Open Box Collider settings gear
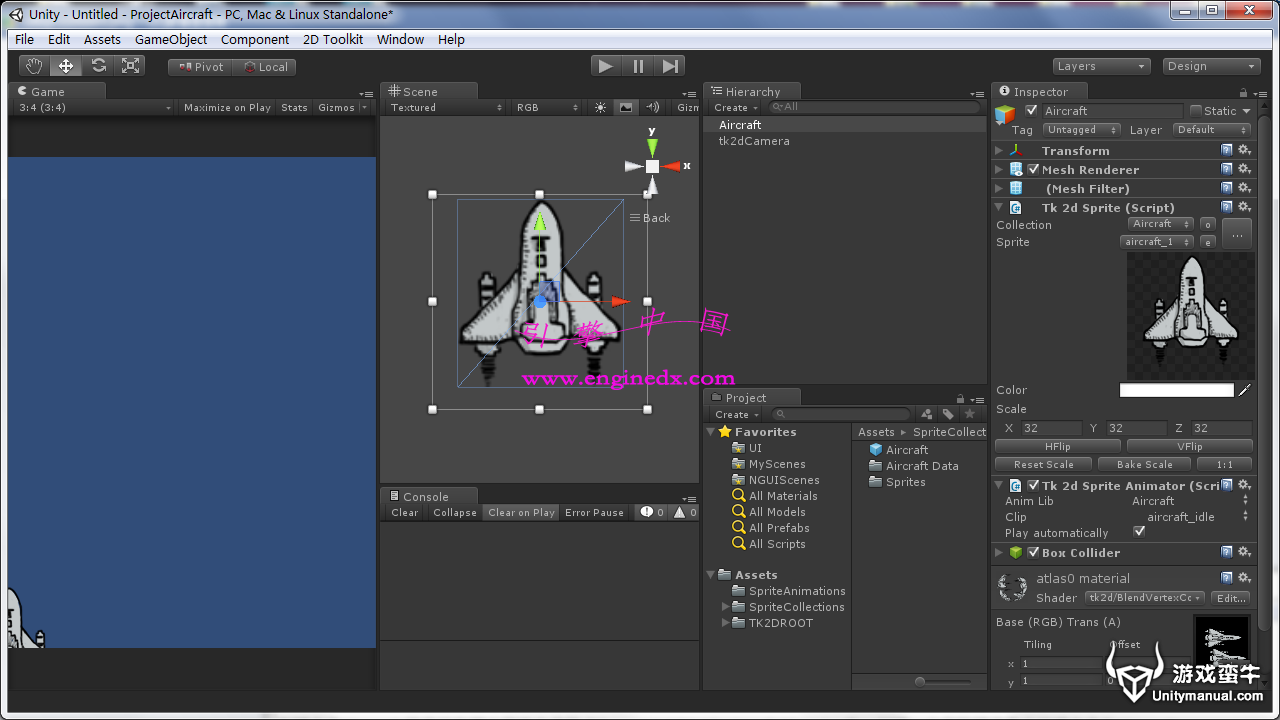Screen dimensions: 1280x720 tap(1244, 552)
